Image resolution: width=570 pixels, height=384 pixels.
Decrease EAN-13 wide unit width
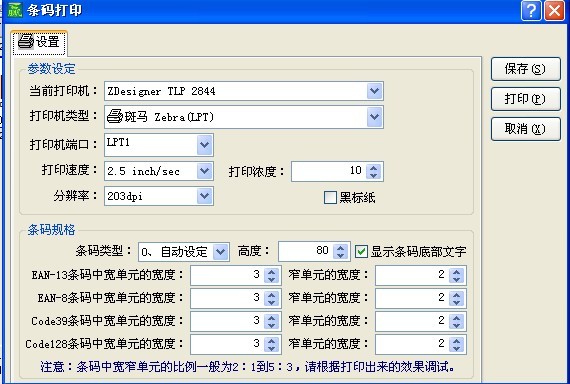[x=272, y=279]
